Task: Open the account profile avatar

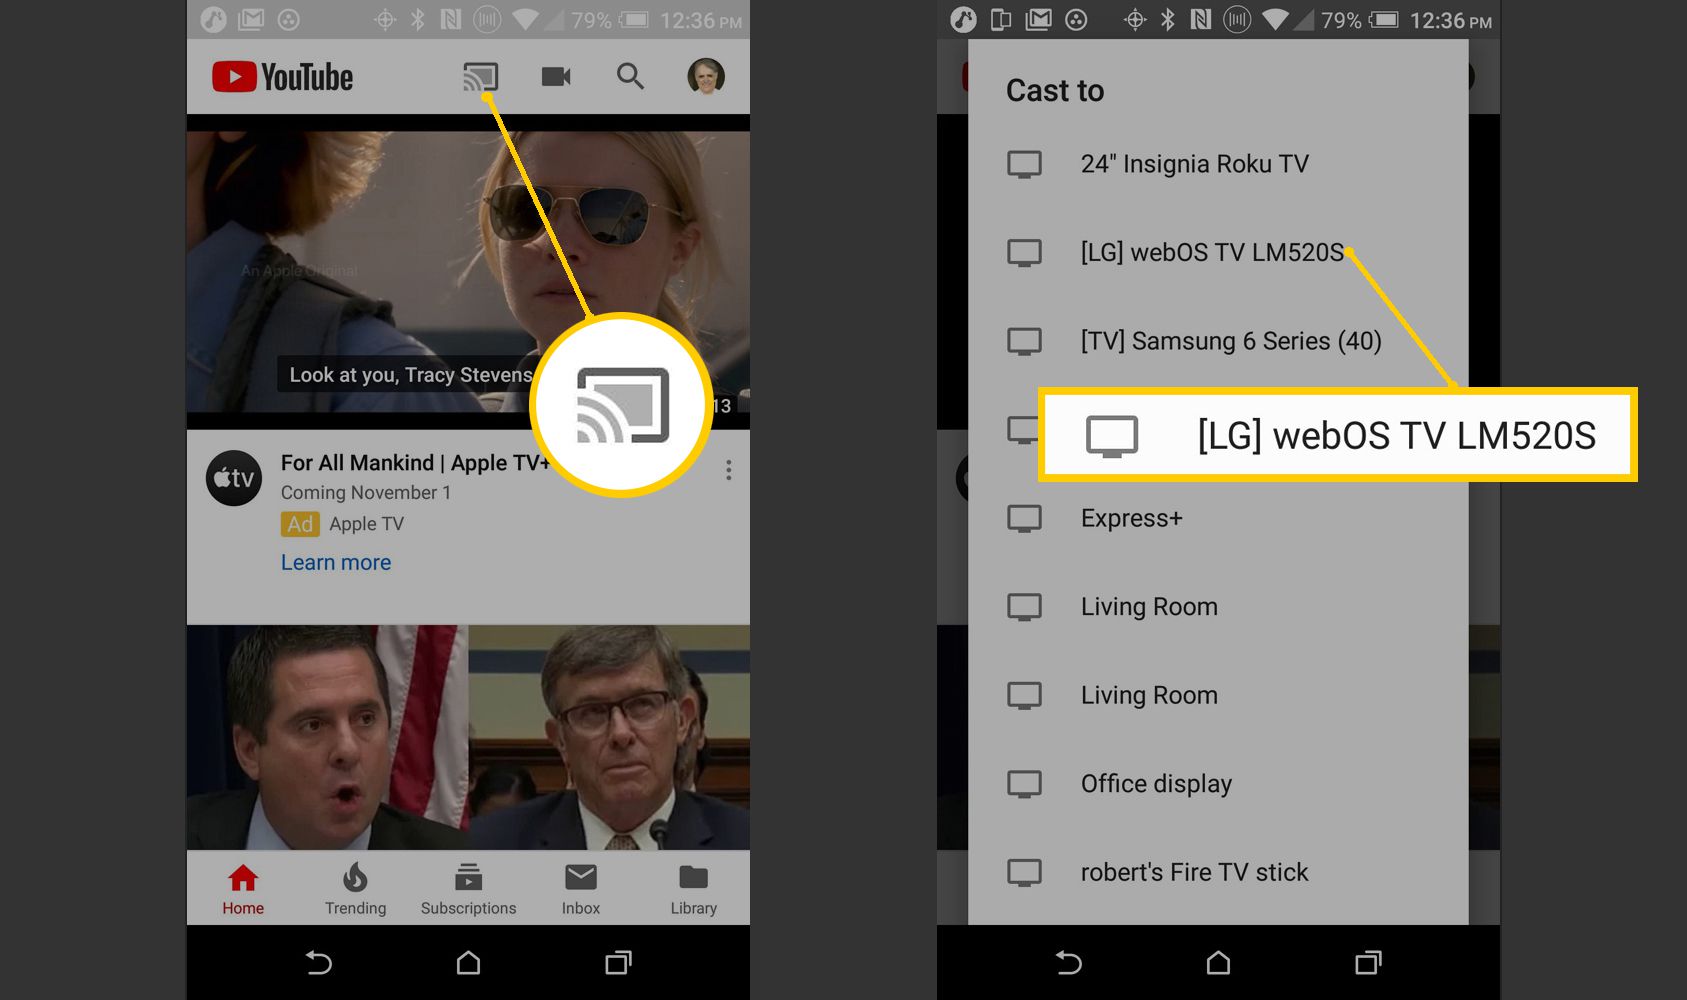Action: 706,77
